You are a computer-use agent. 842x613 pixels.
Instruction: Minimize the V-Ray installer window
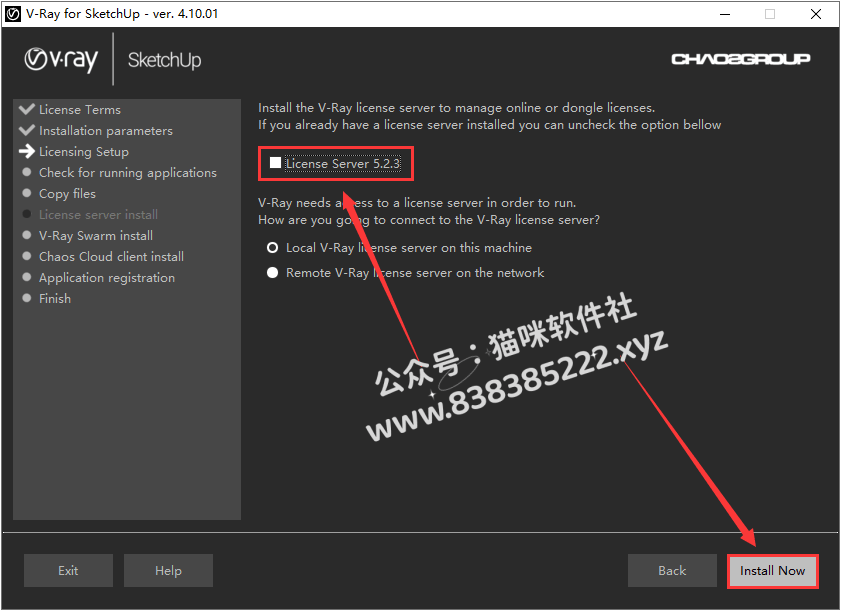coord(725,14)
